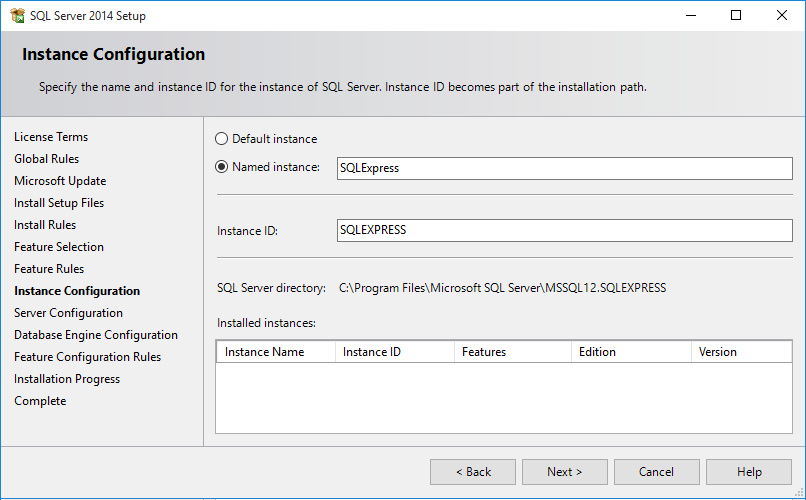Click the Version column header
806x500 pixels.
click(741, 351)
